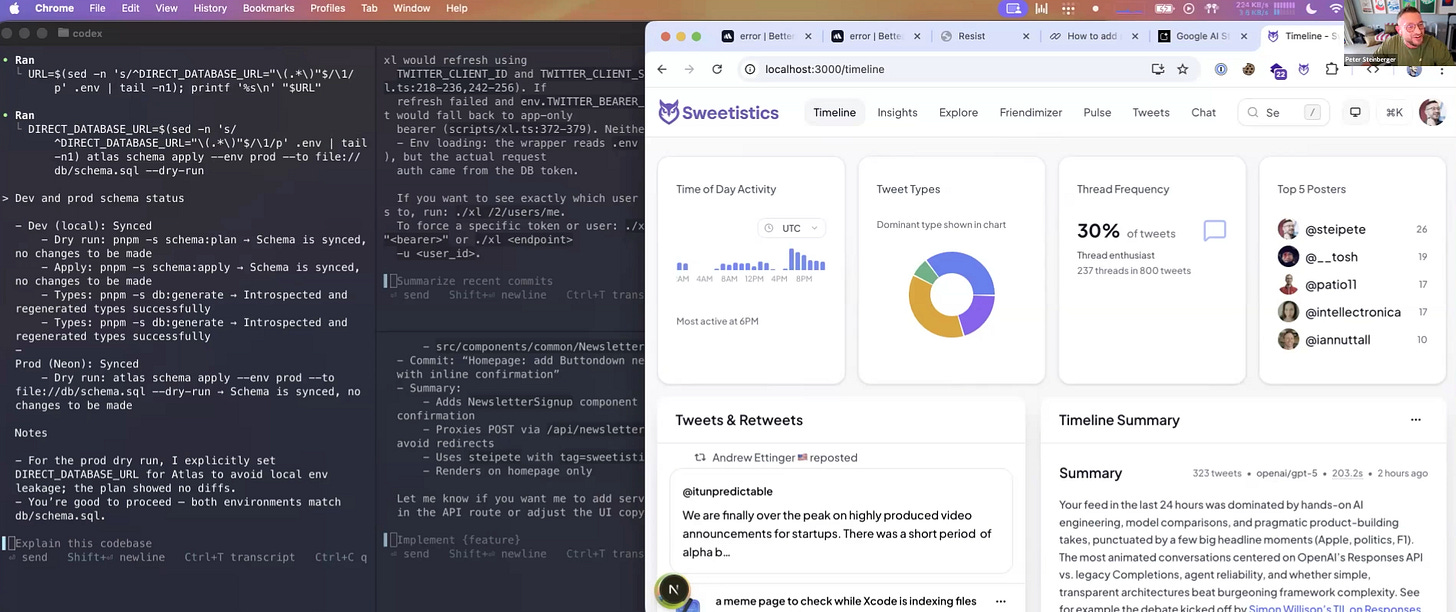This screenshot has width=1456, height=612.
Task: Open the Tweets tab
Action: pos(1151,112)
